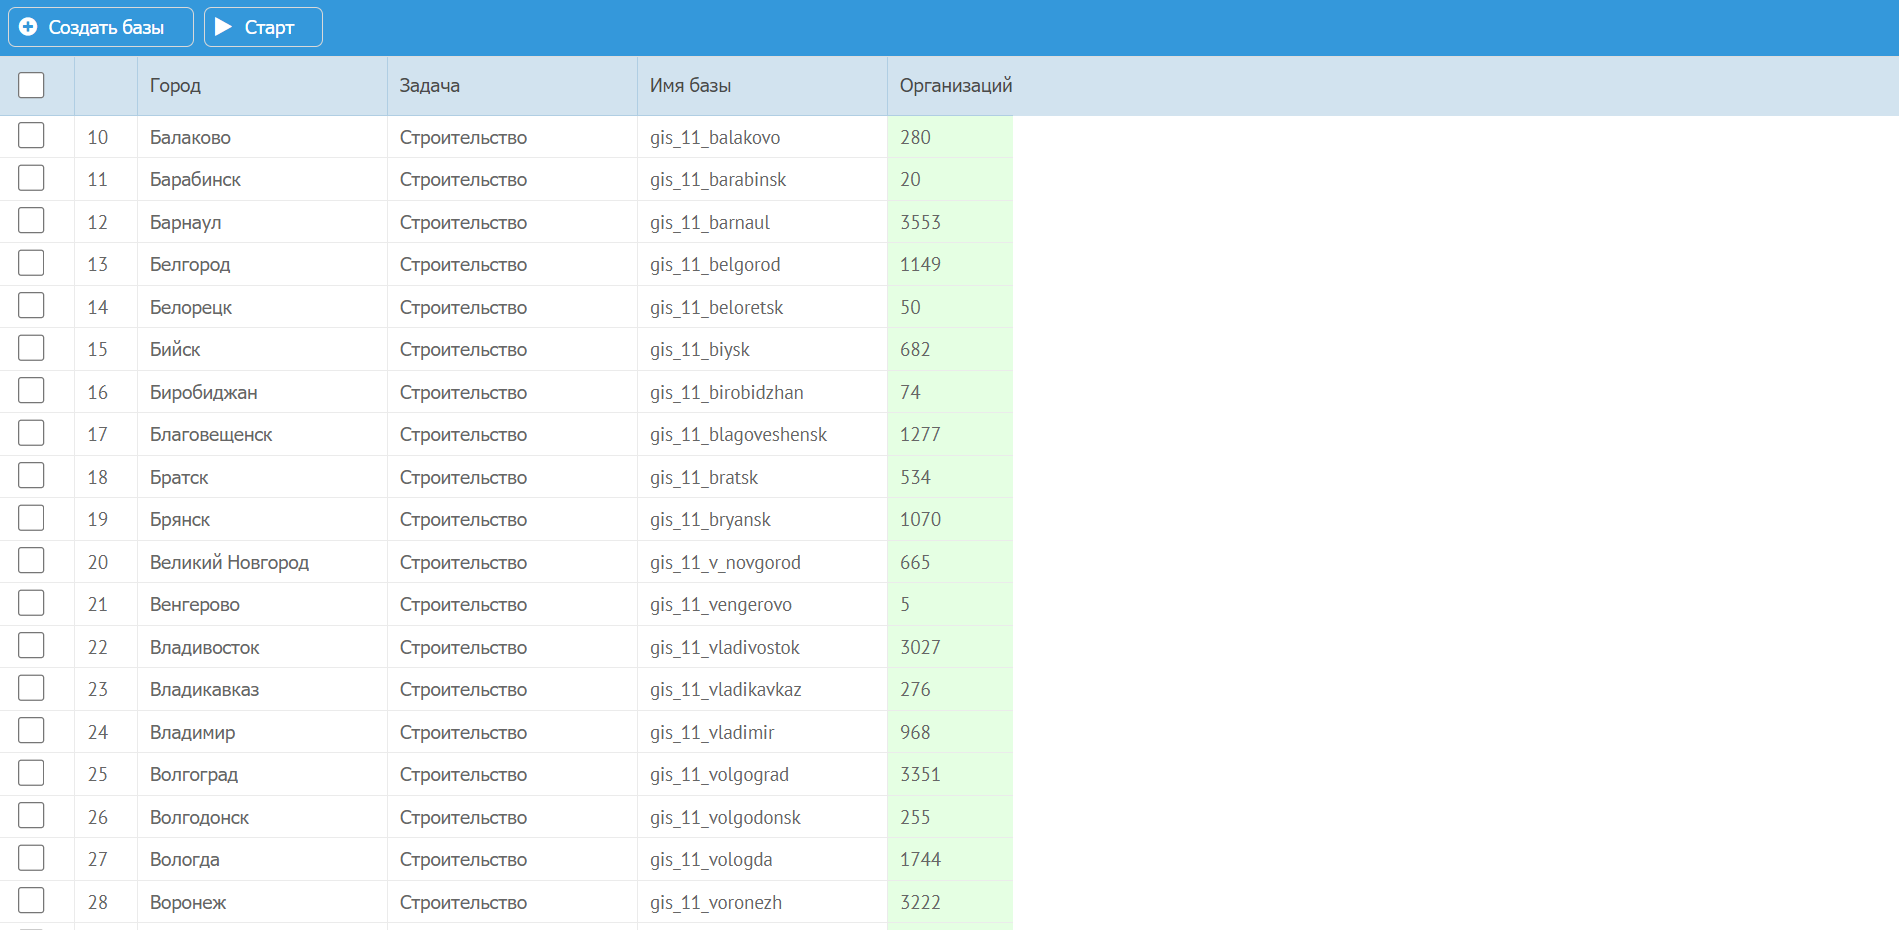Click the city name Балаково
The height and width of the screenshot is (930, 1899).
[190, 138]
